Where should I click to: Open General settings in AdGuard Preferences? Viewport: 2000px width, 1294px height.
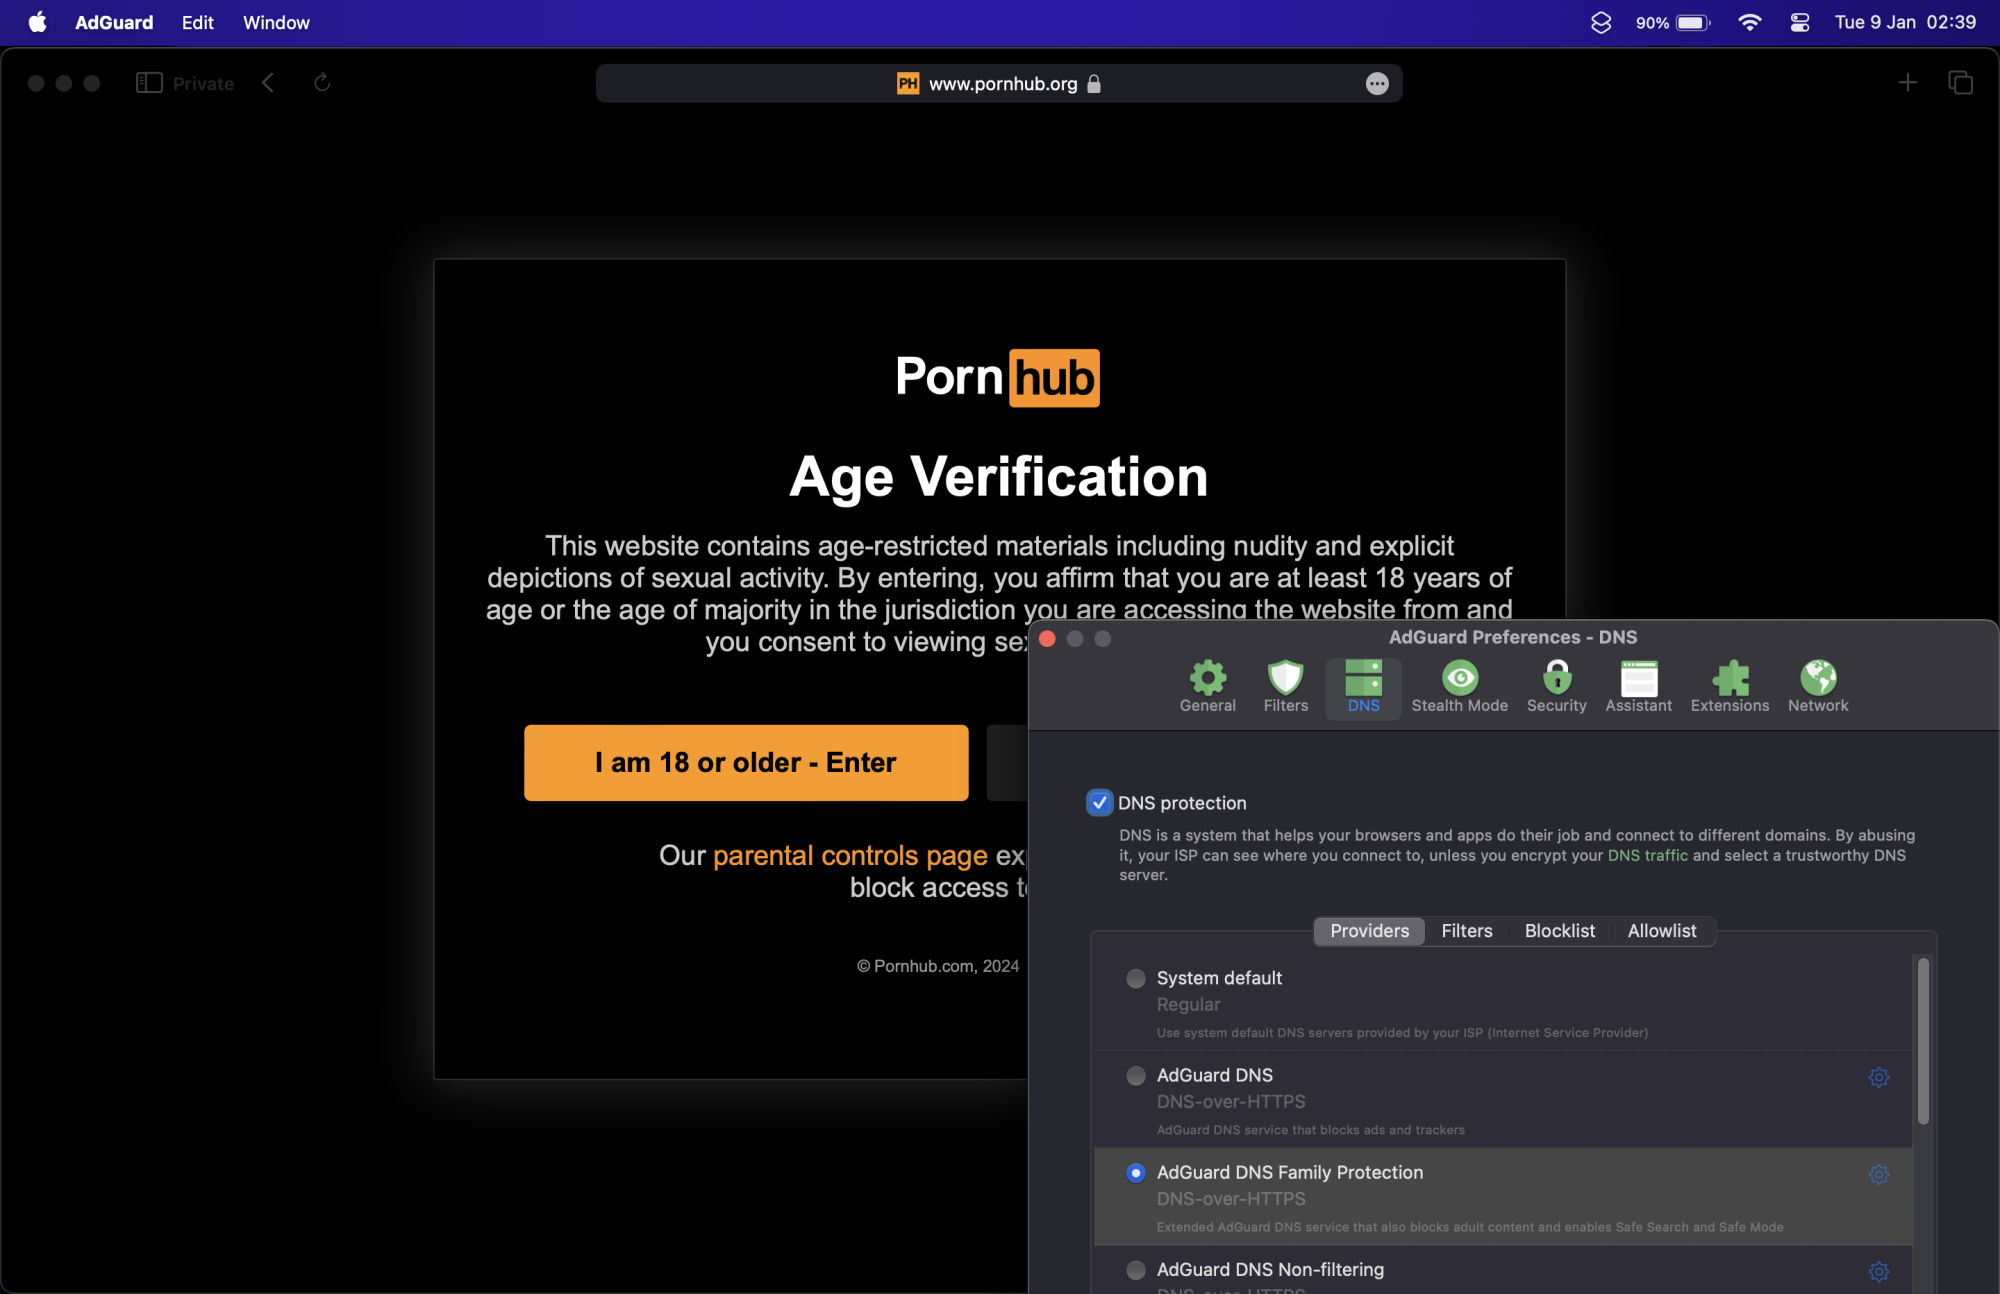coord(1208,686)
